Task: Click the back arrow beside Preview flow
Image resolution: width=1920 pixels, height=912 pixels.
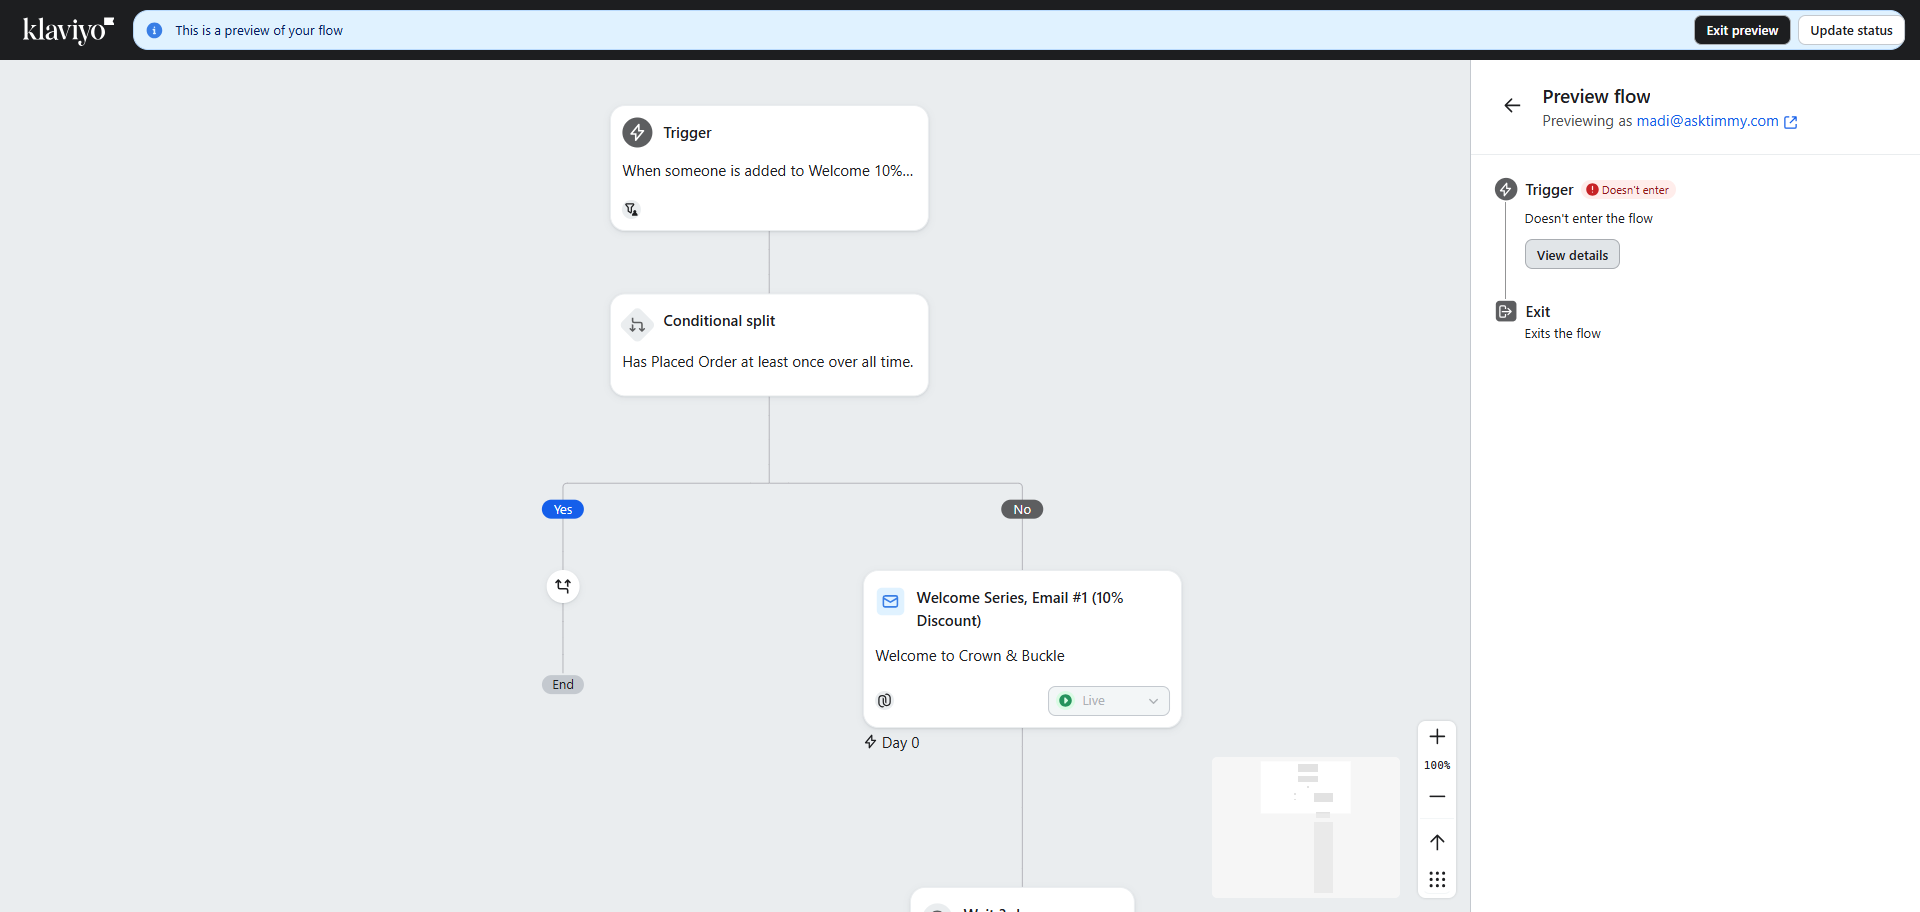Action: pyautogui.click(x=1512, y=105)
